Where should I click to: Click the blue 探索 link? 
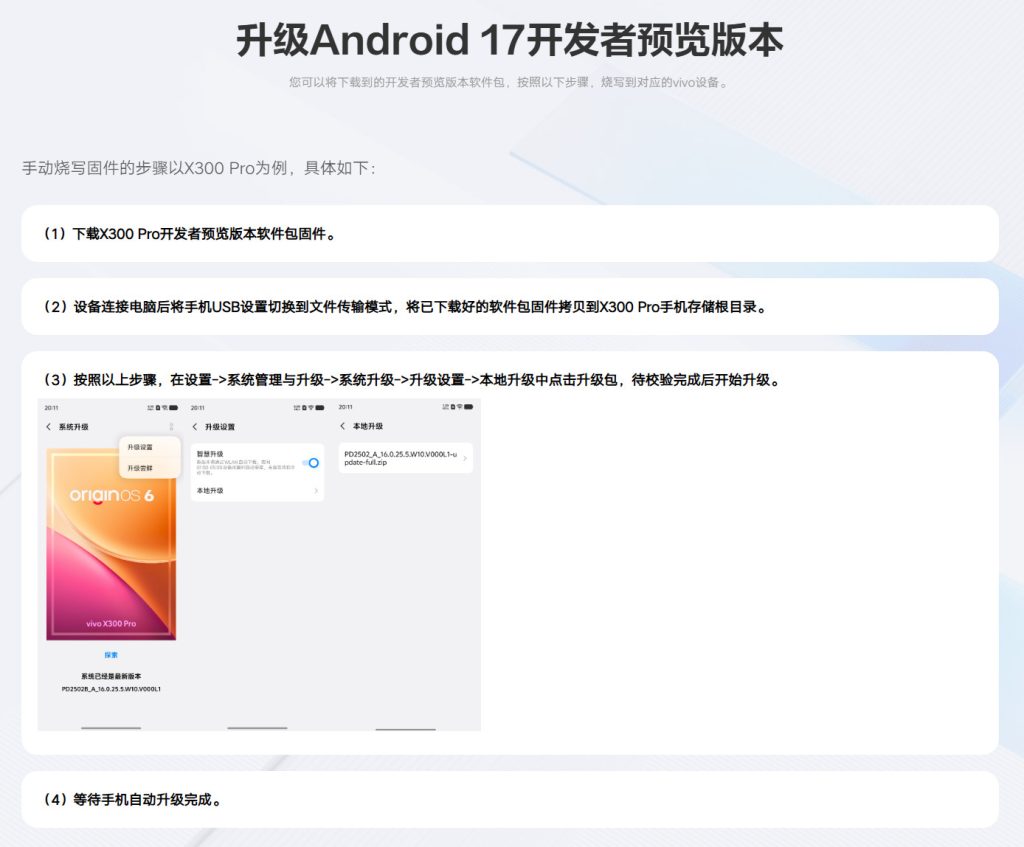click(111, 655)
